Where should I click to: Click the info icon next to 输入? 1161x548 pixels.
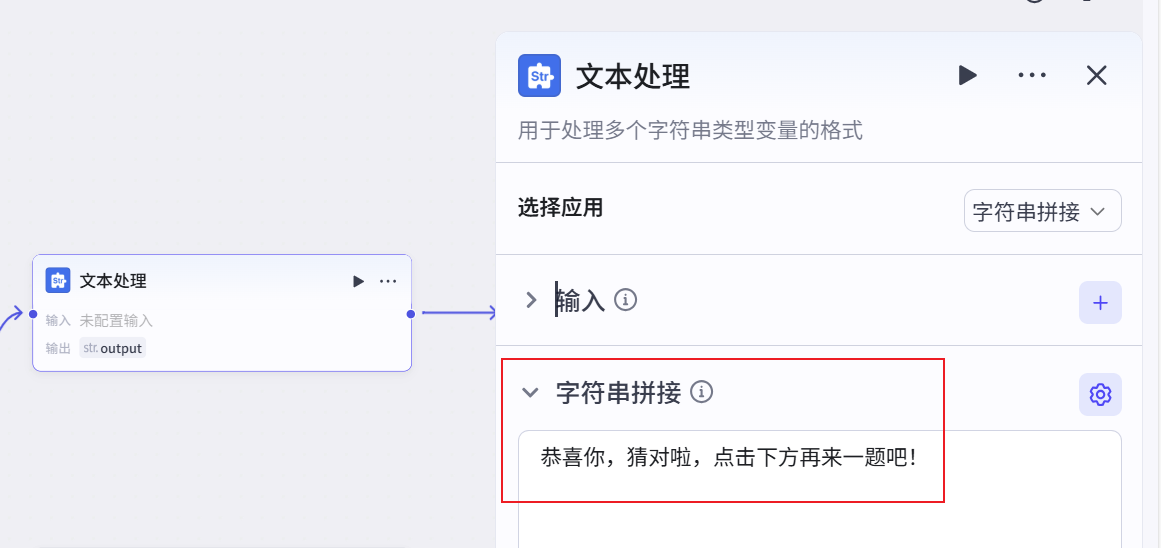tap(626, 300)
